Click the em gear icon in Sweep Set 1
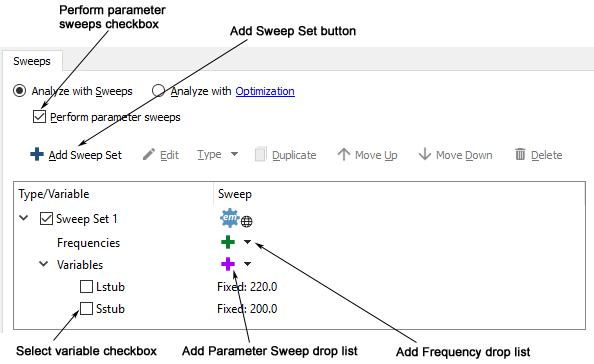The image size is (594, 364). pos(230,218)
